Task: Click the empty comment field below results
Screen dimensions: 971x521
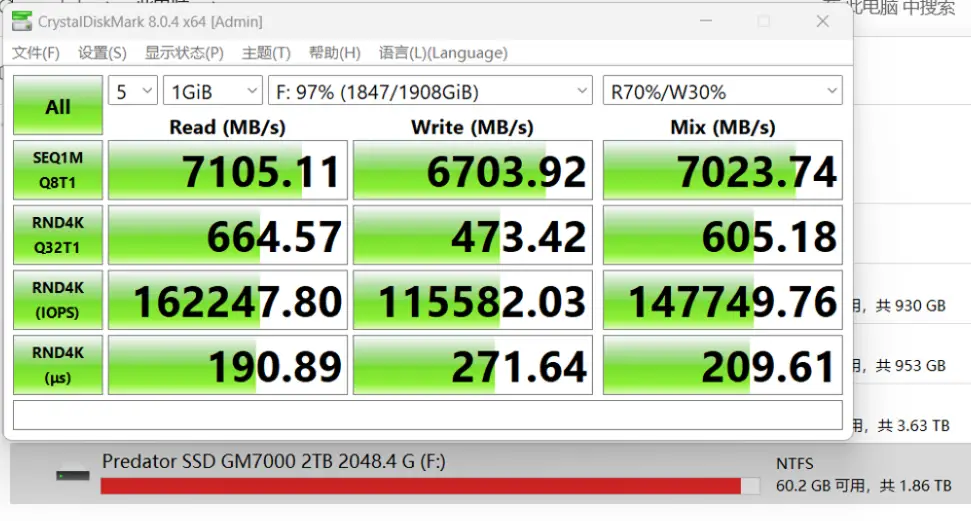Action: tap(427, 415)
